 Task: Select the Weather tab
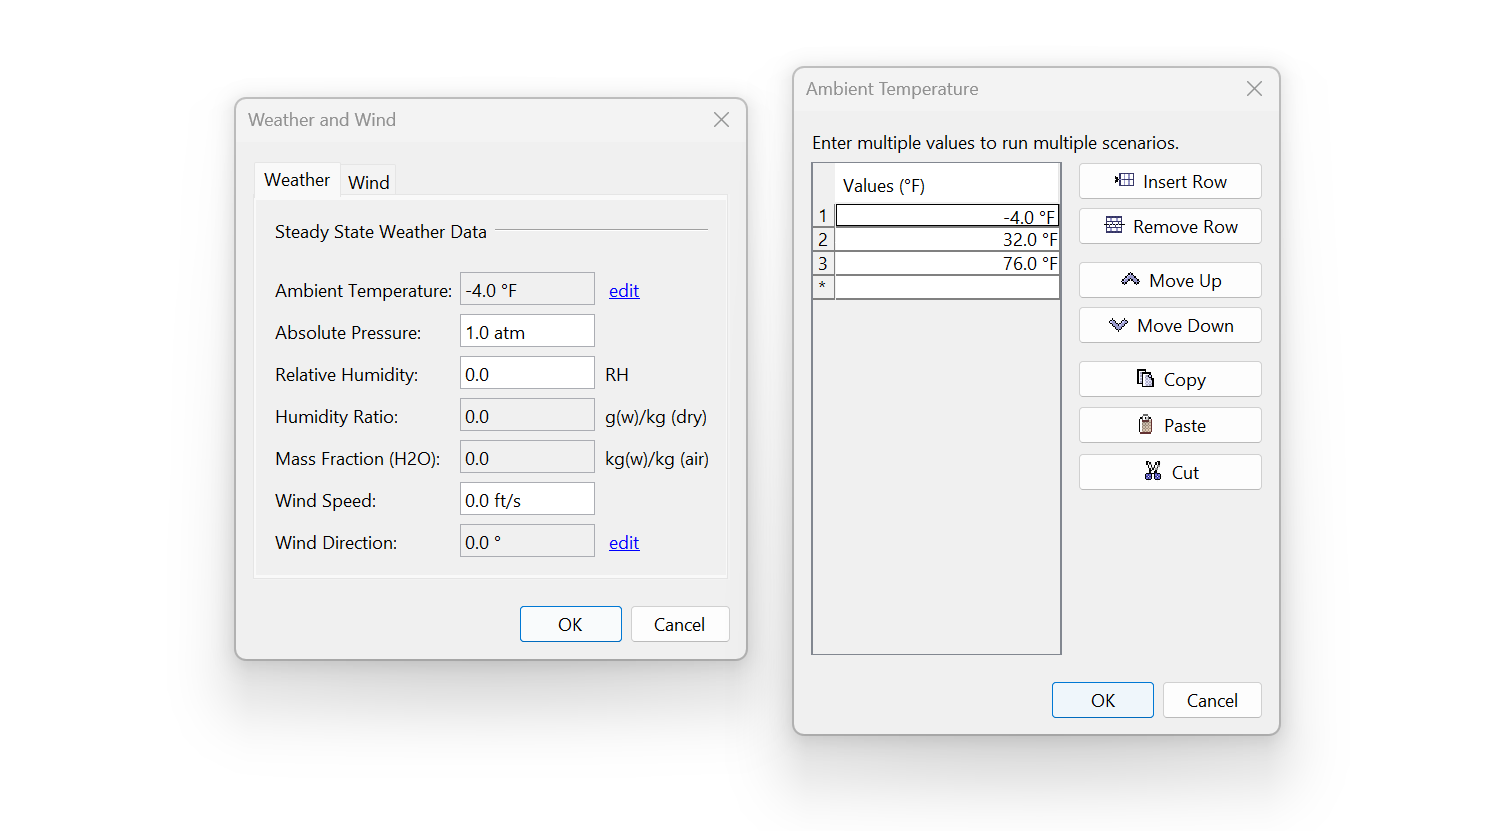point(297,180)
